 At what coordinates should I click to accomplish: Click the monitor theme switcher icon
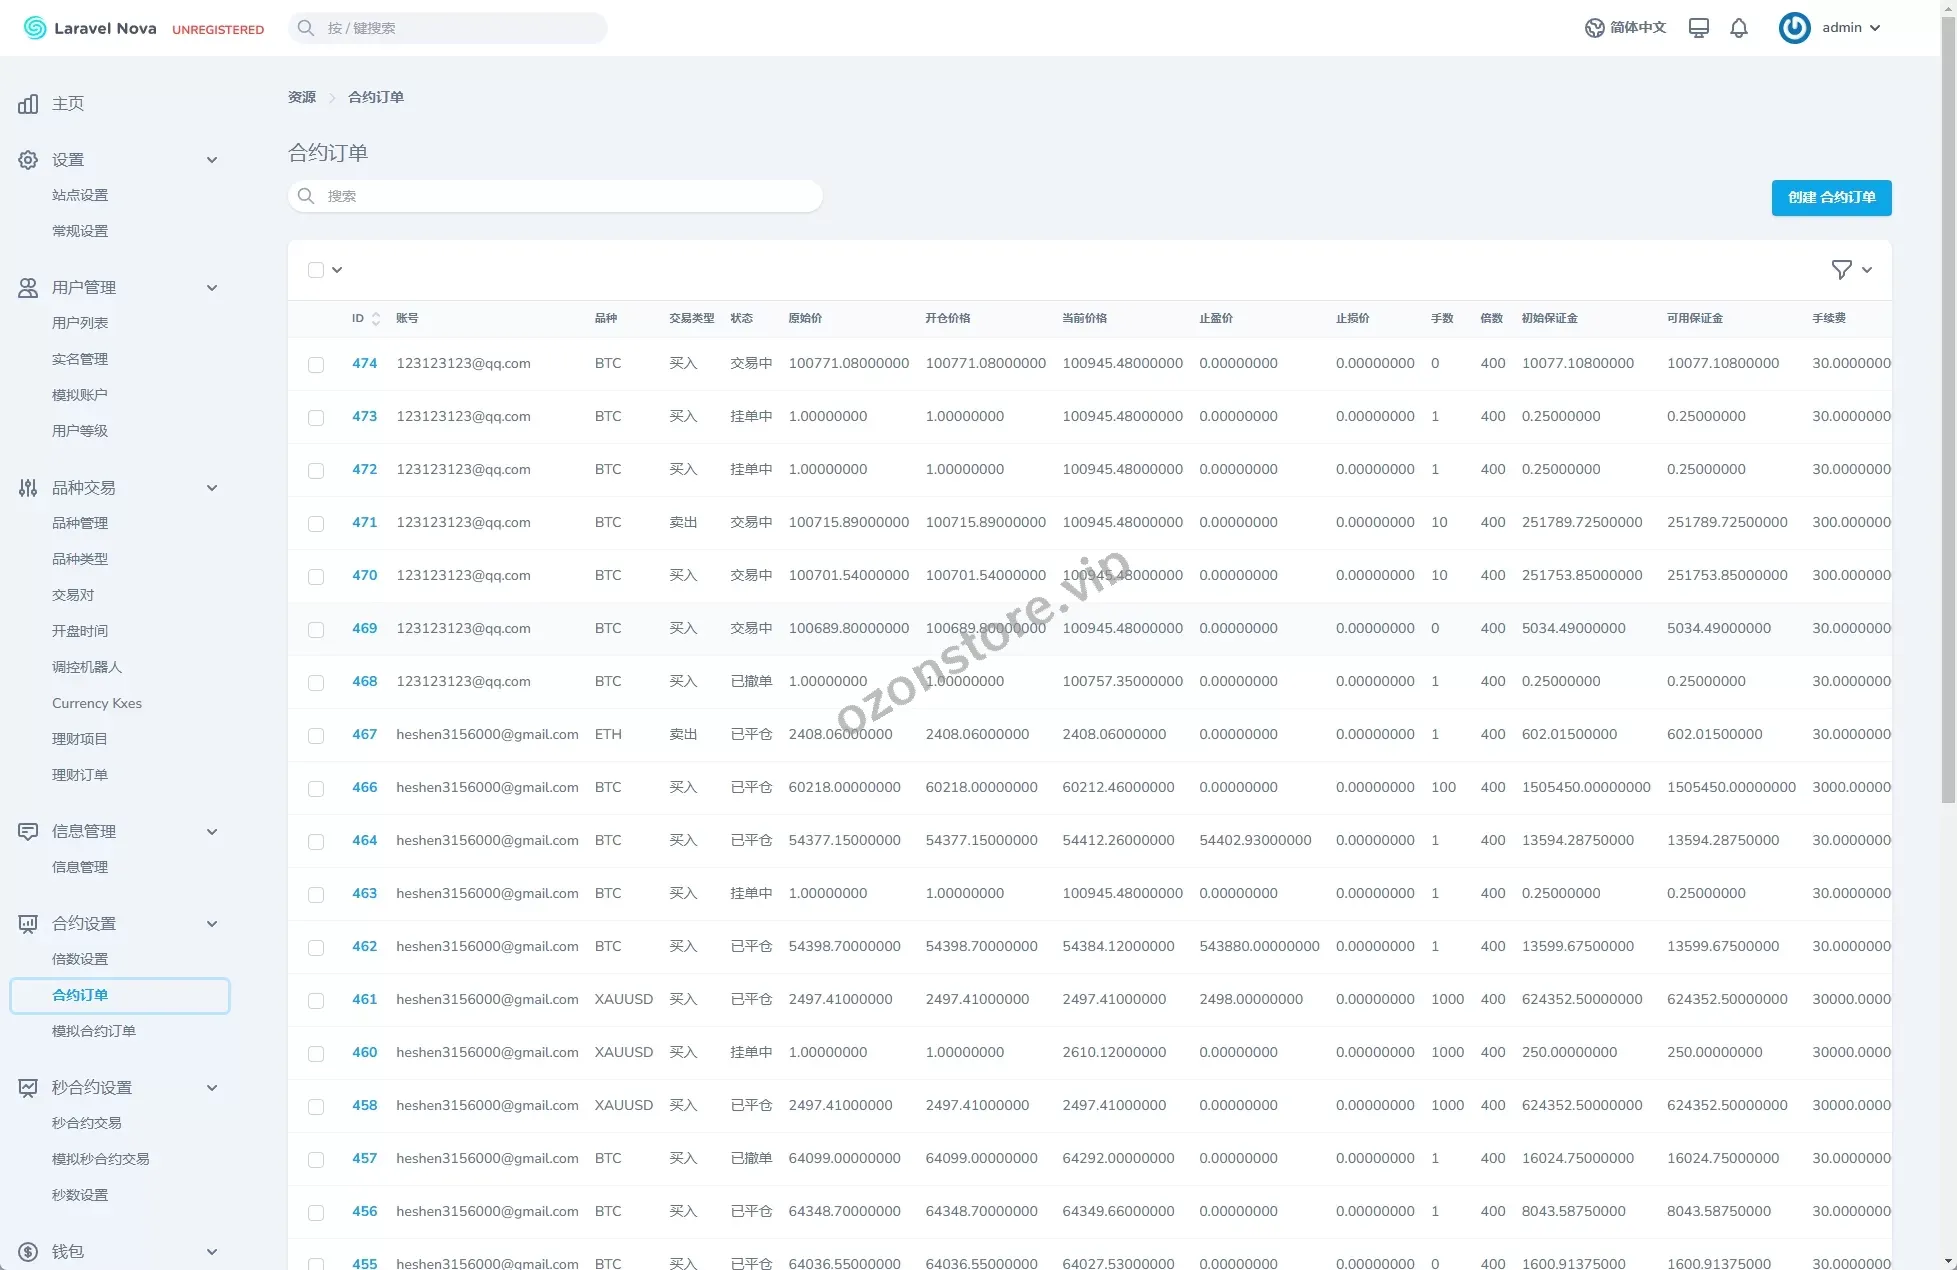click(1698, 28)
